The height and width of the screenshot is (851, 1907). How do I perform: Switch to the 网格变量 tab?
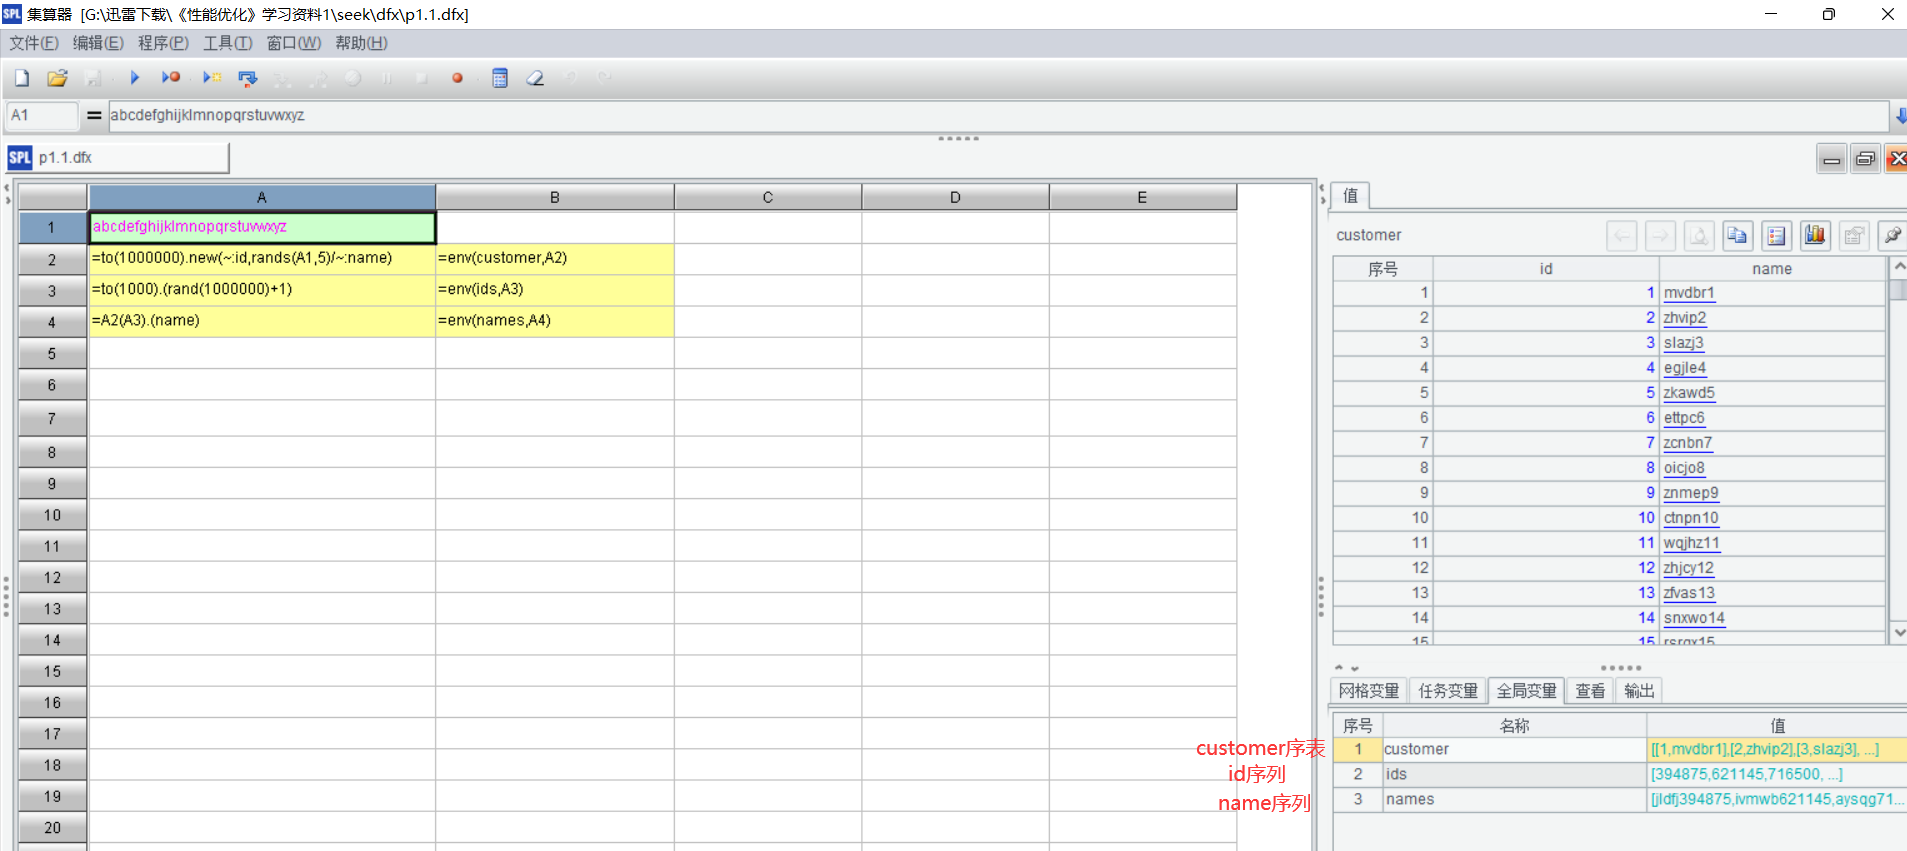coord(1369,691)
